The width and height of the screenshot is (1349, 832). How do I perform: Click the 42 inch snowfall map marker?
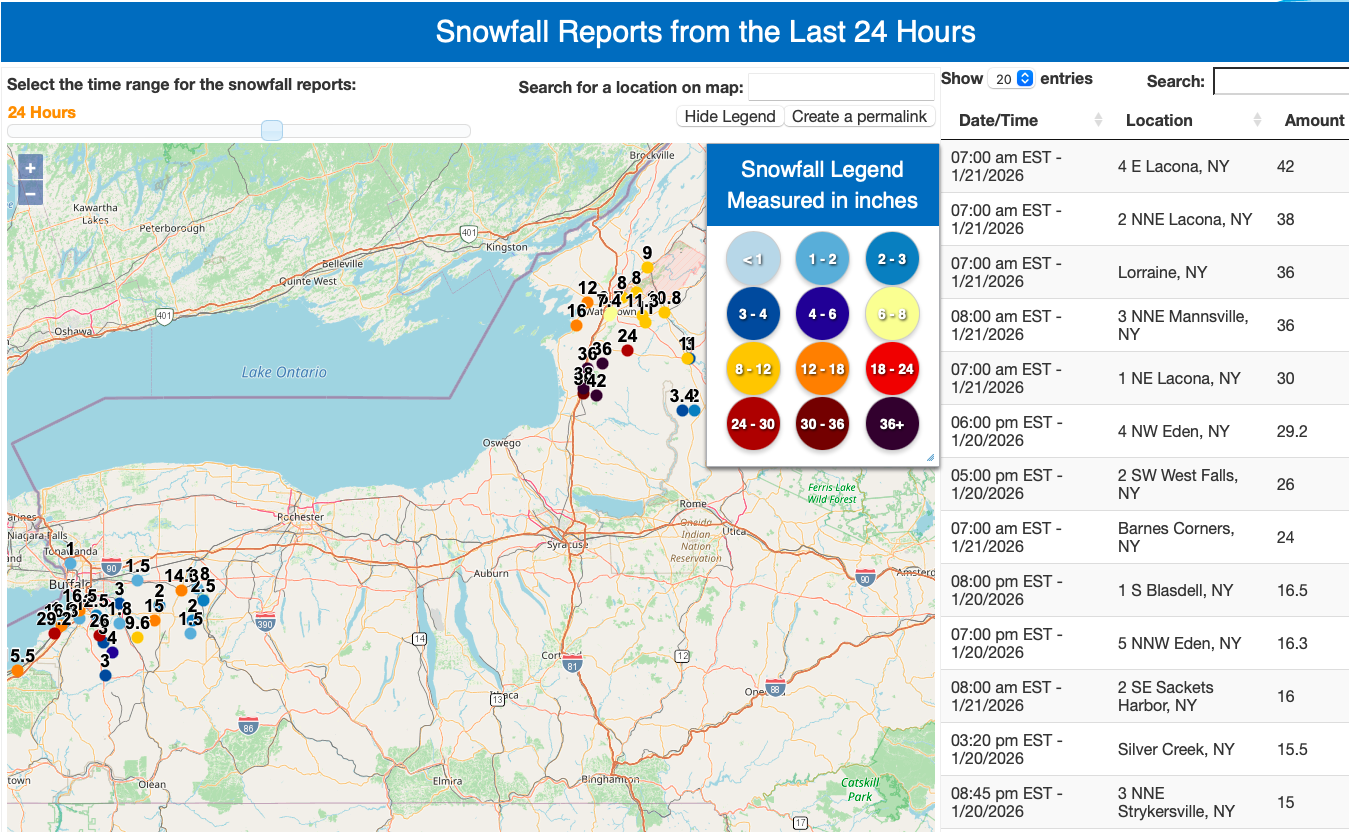(x=596, y=395)
